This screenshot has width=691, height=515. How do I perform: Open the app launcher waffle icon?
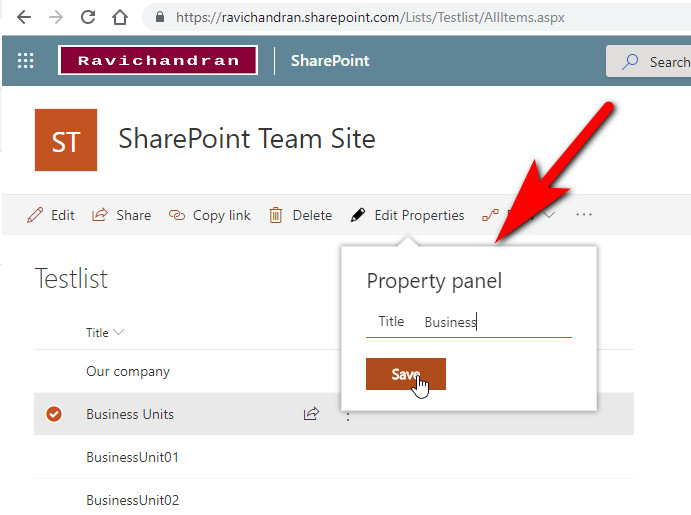(26, 61)
